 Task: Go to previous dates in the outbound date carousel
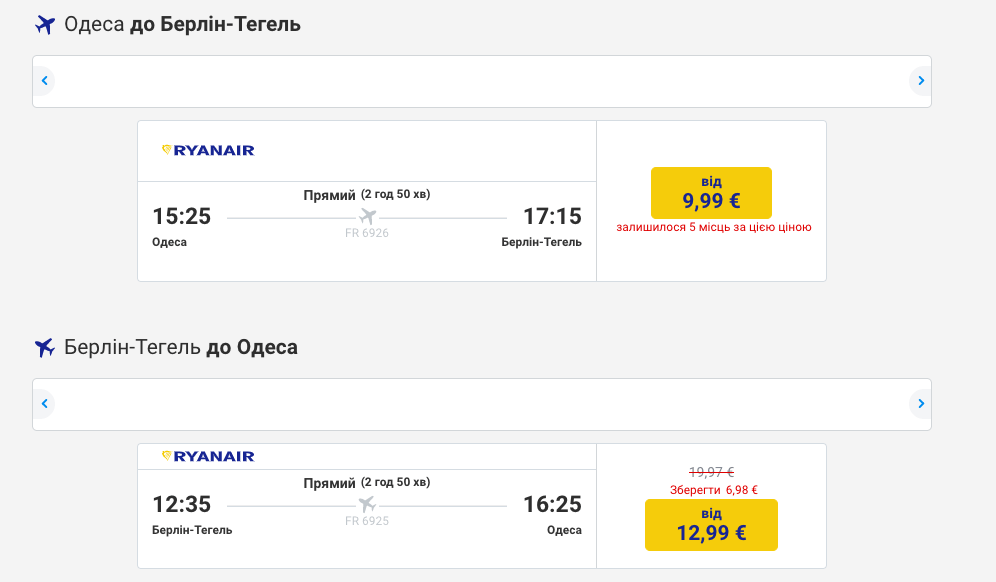[x=44, y=81]
